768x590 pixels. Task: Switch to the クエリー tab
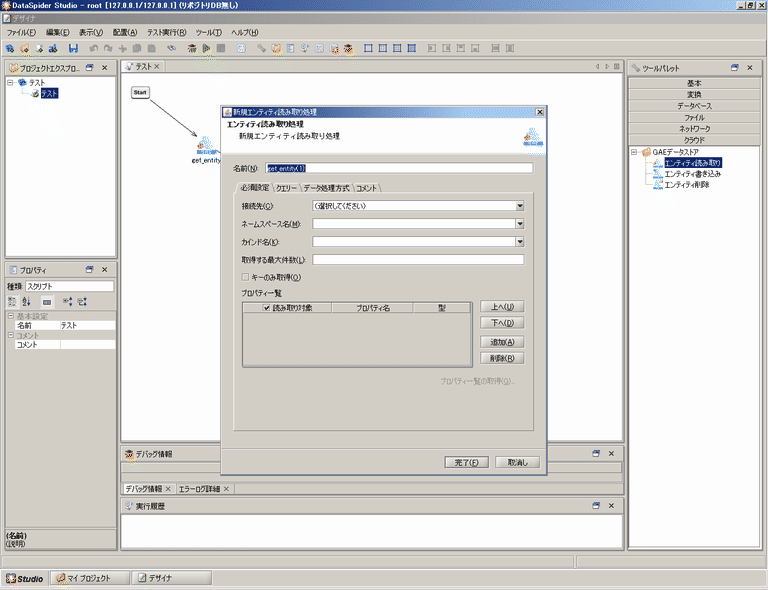tap(287, 188)
